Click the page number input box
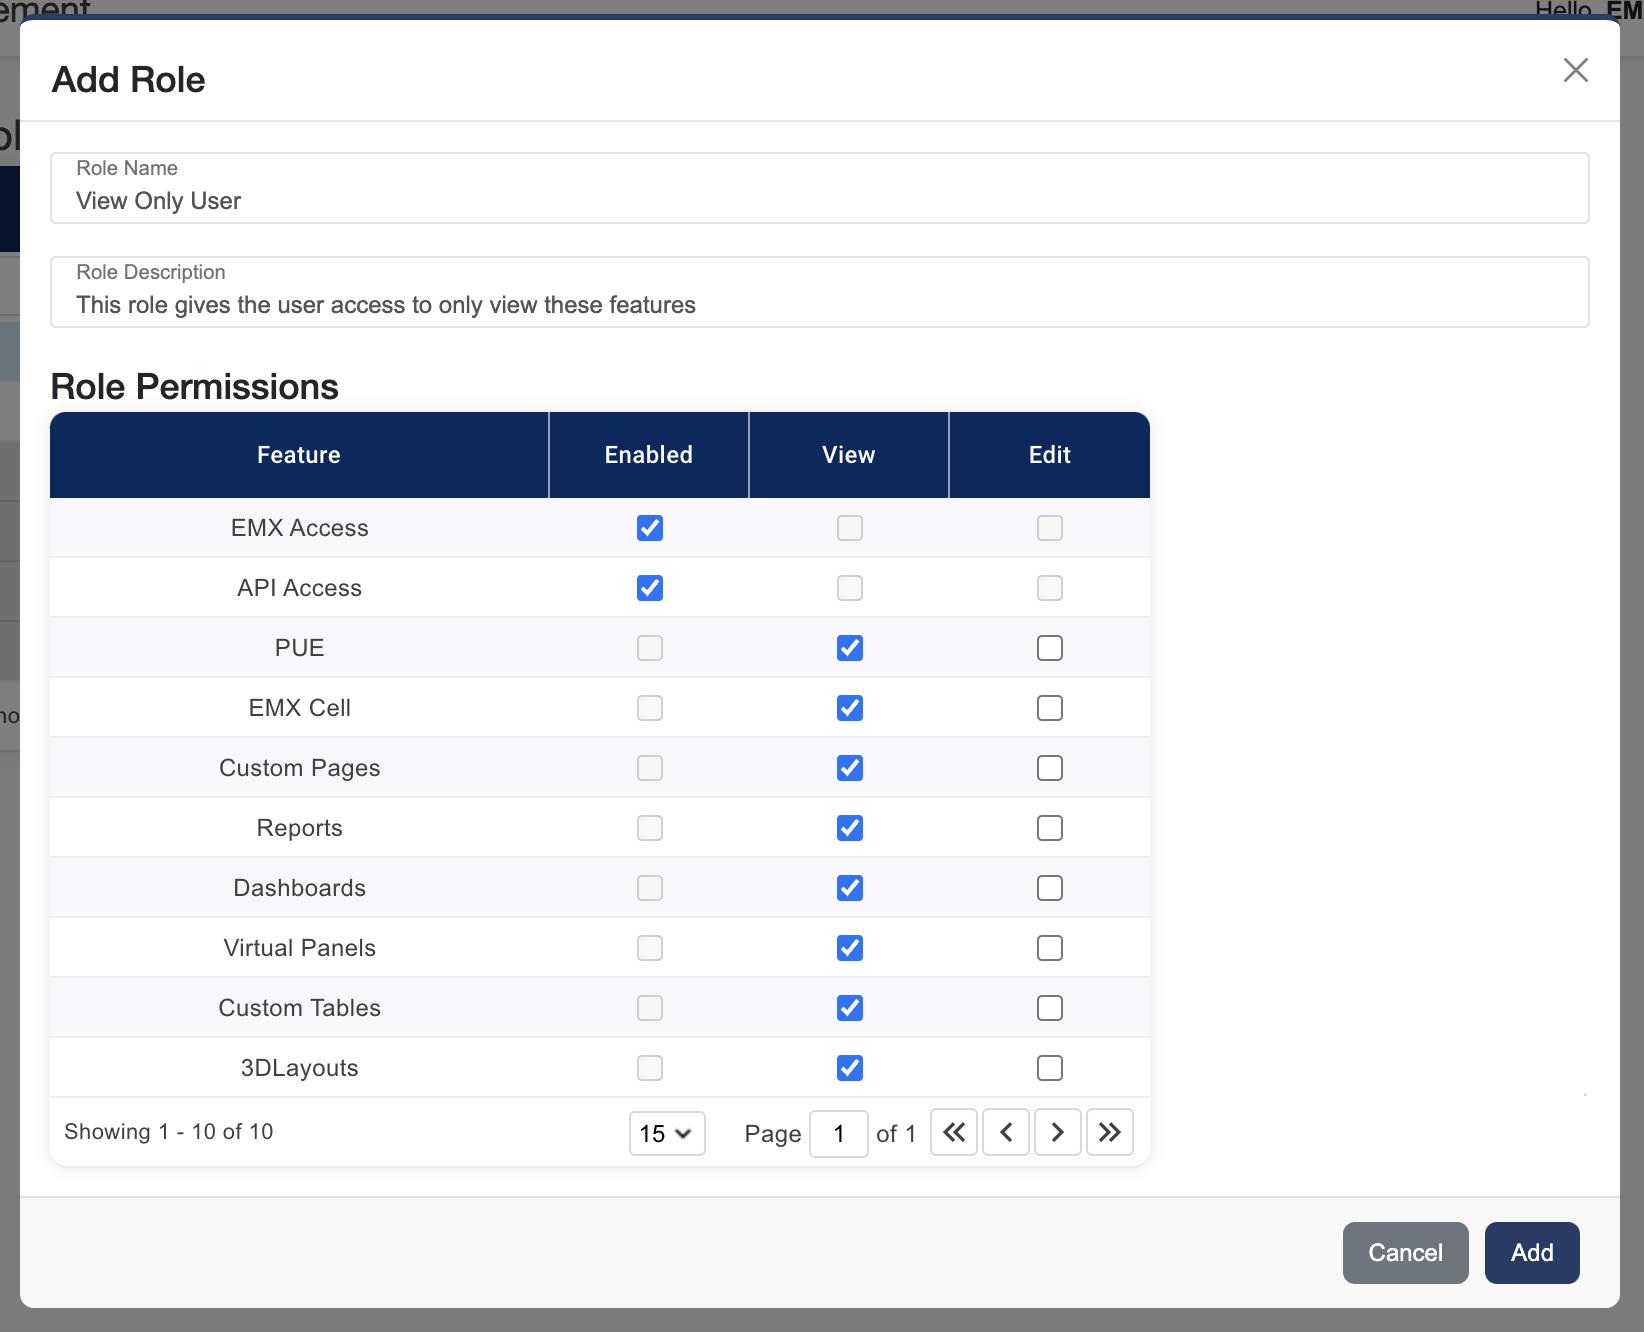This screenshot has height=1332, width=1644. 838,1133
